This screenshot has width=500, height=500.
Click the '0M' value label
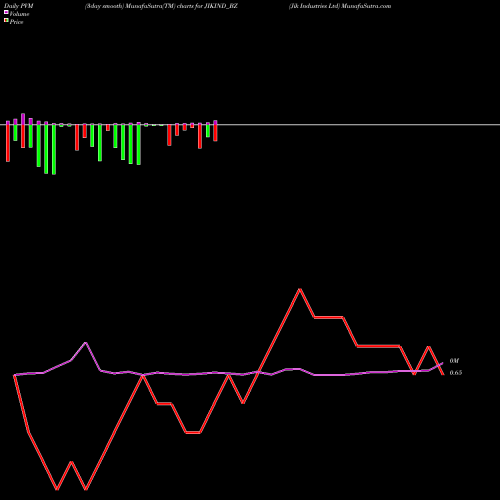(x=454, y=361)
